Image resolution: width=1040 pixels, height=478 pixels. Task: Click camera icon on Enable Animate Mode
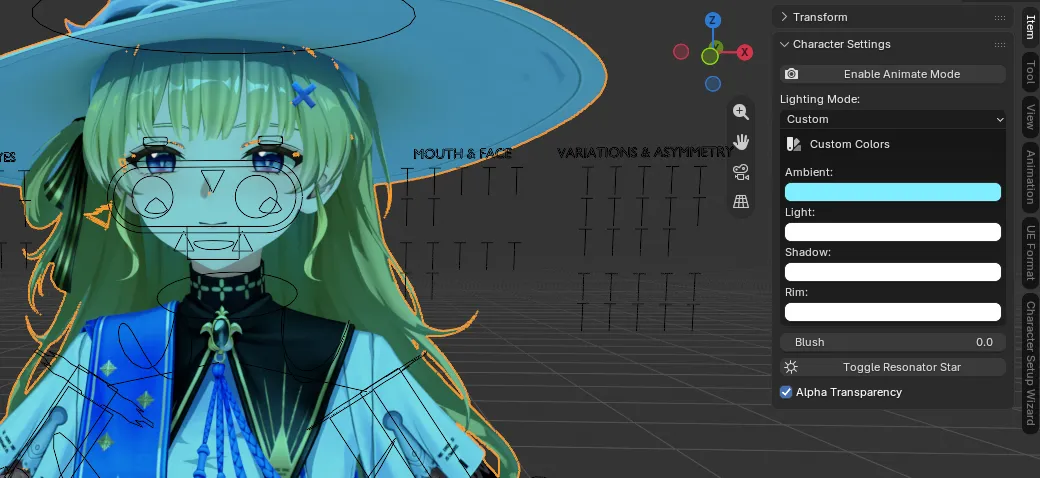pyautogui.click(x=791, y=74)
